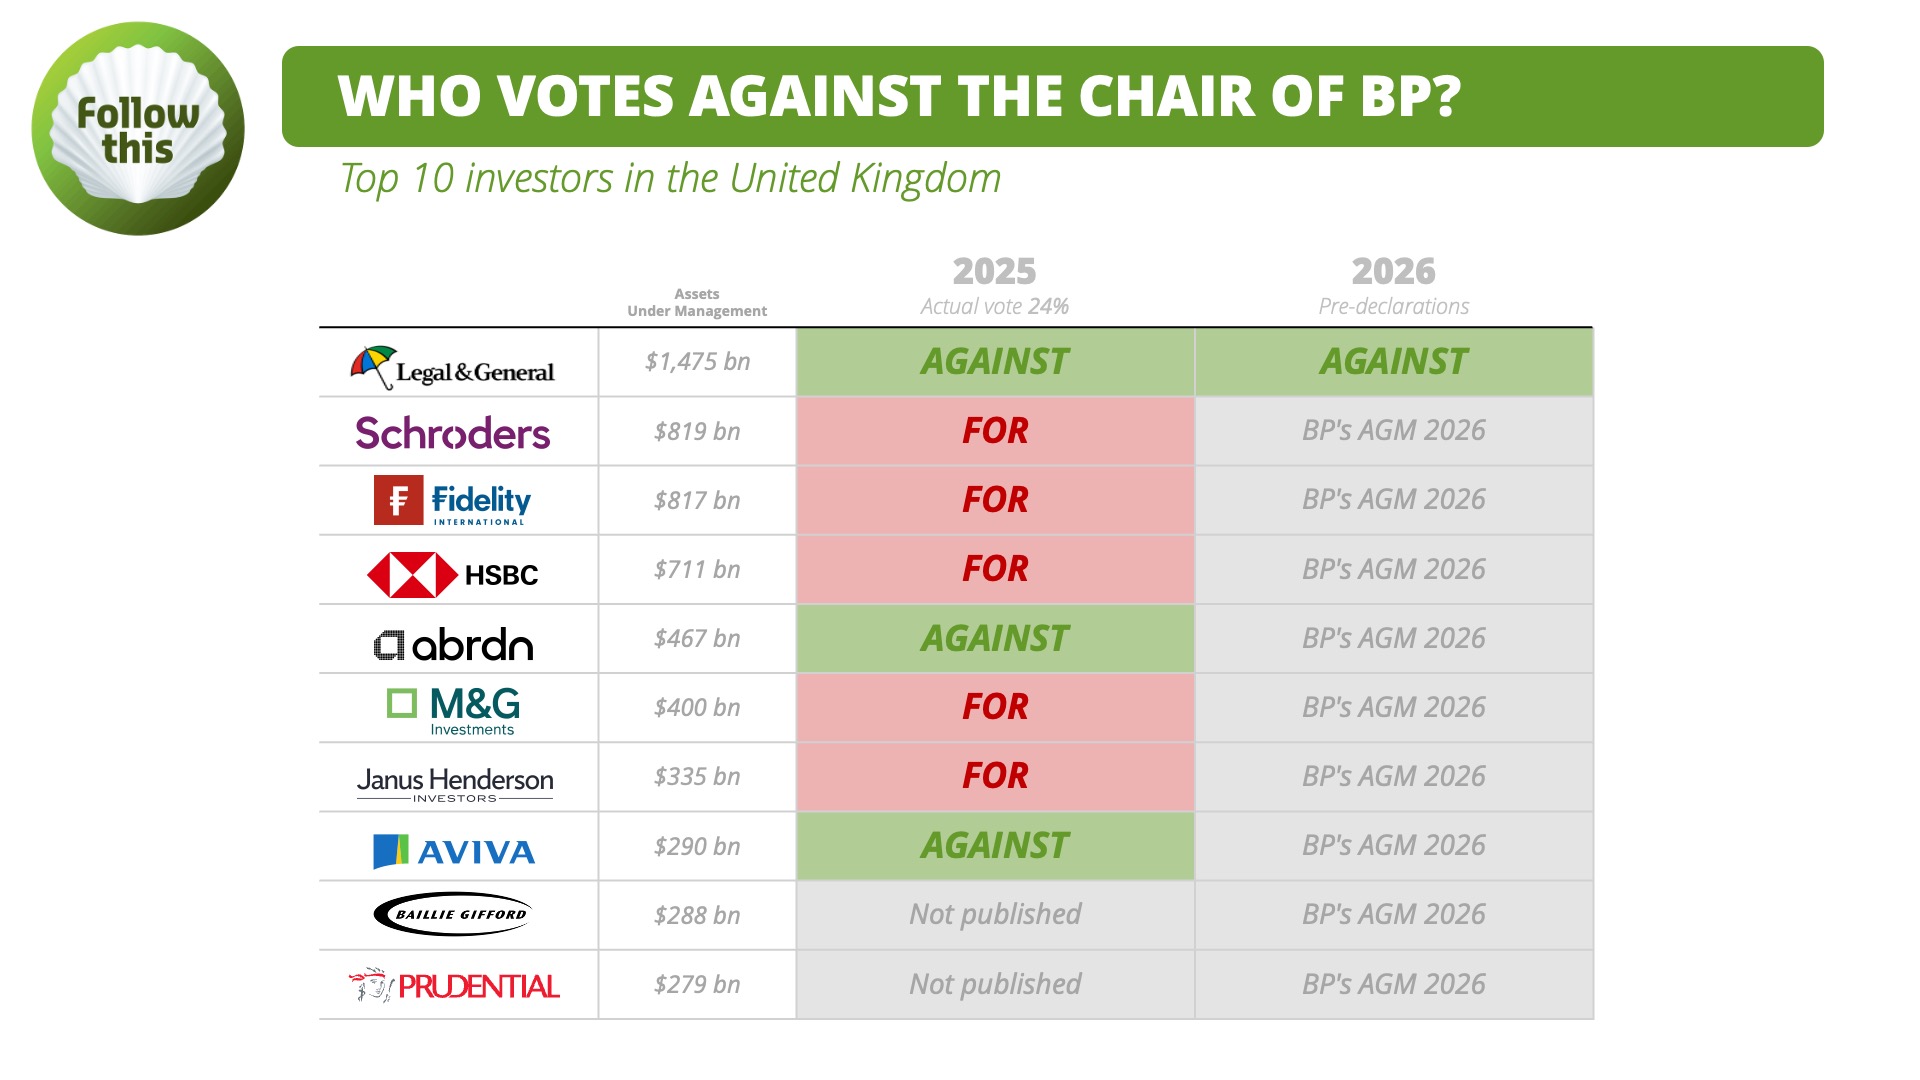Screen dimensions: 1920x1080
Task: Click the Assets Under Management header
Action: click(x=697, y=302)
